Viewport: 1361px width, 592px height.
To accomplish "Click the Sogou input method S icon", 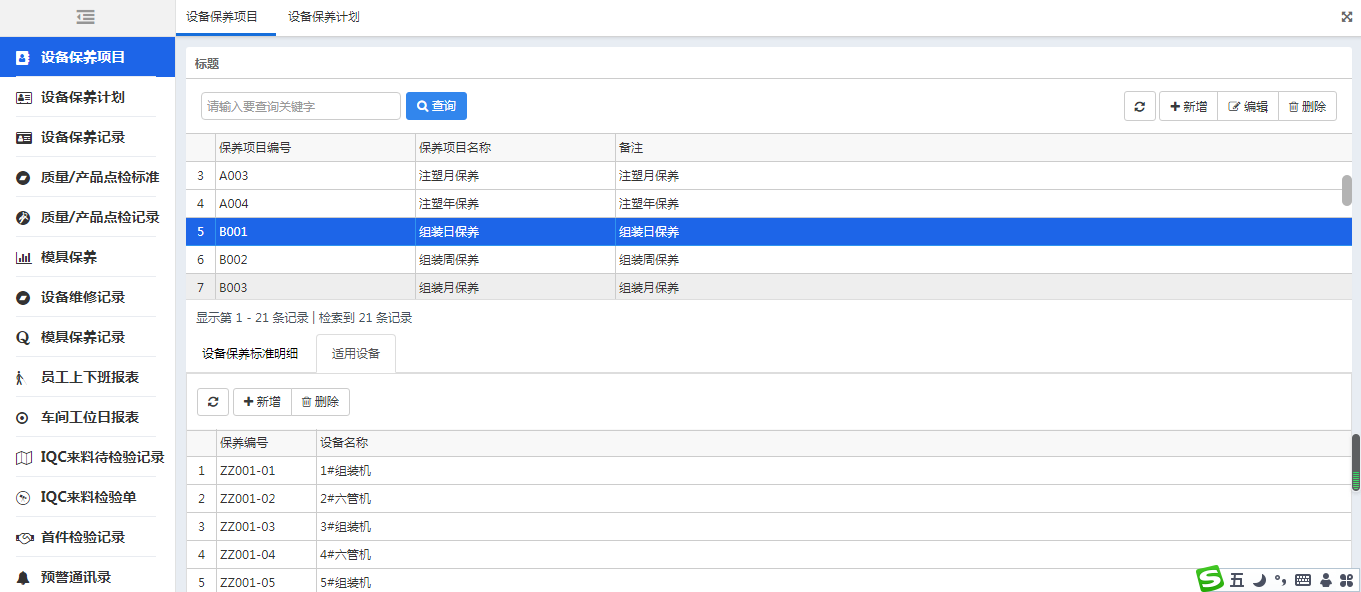I will [x=1211, y=578].
